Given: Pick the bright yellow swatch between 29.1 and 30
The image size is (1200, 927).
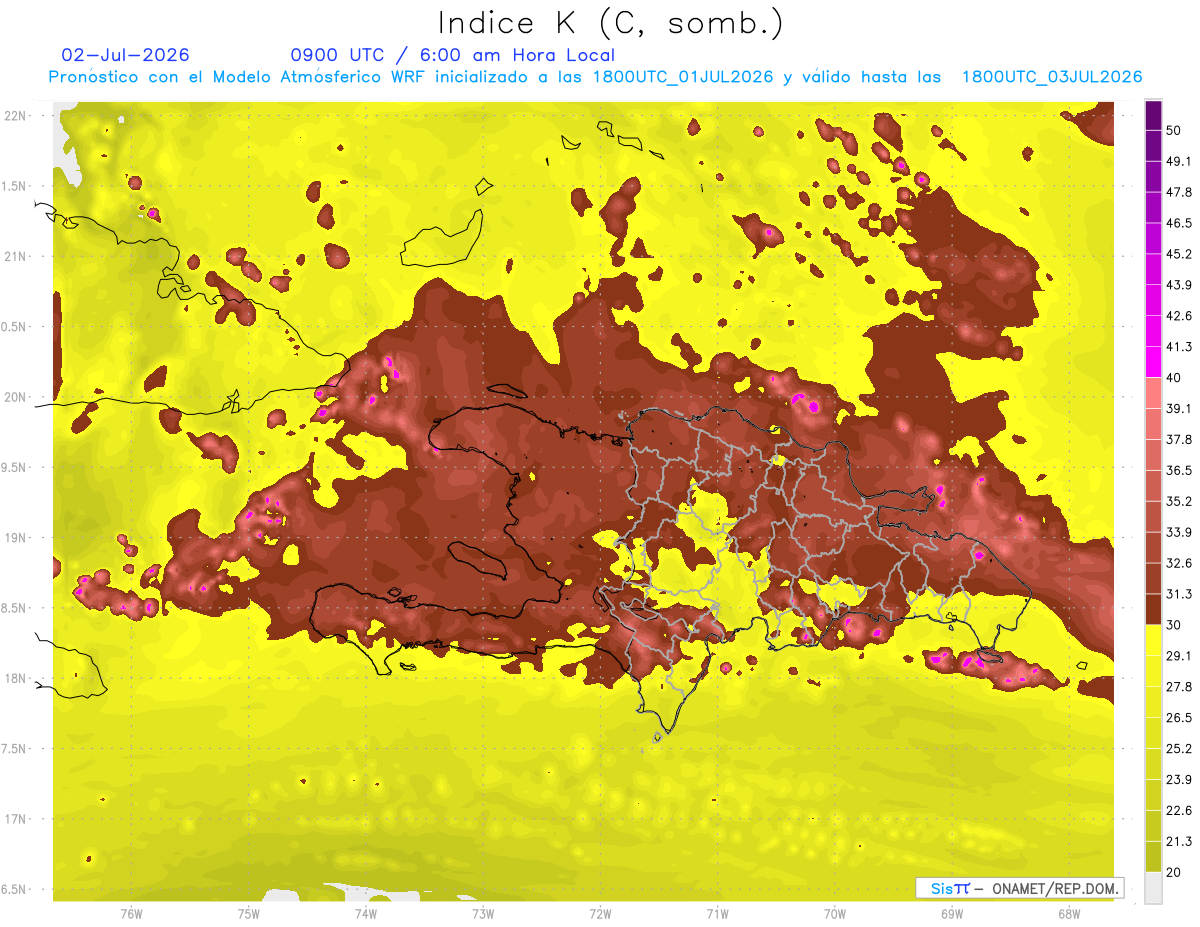Looking at the screenshot, I should (x=1153, y=640).
